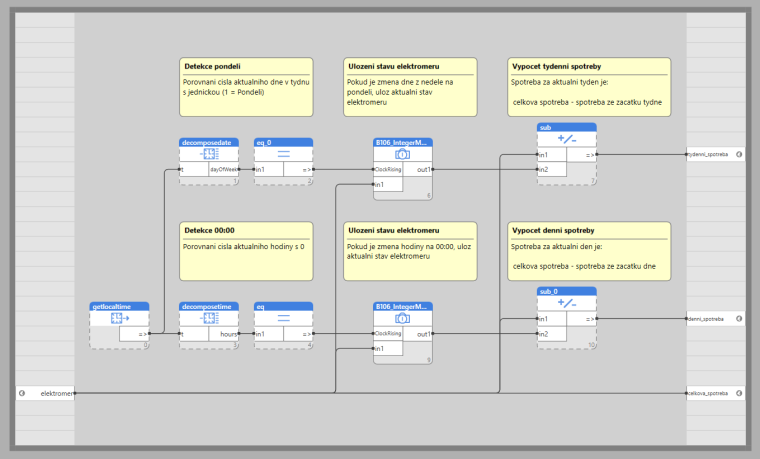Click arrow icon beside denni_spotreba output
This screenshot has height=459, width=760.
[x=738, y=319]
